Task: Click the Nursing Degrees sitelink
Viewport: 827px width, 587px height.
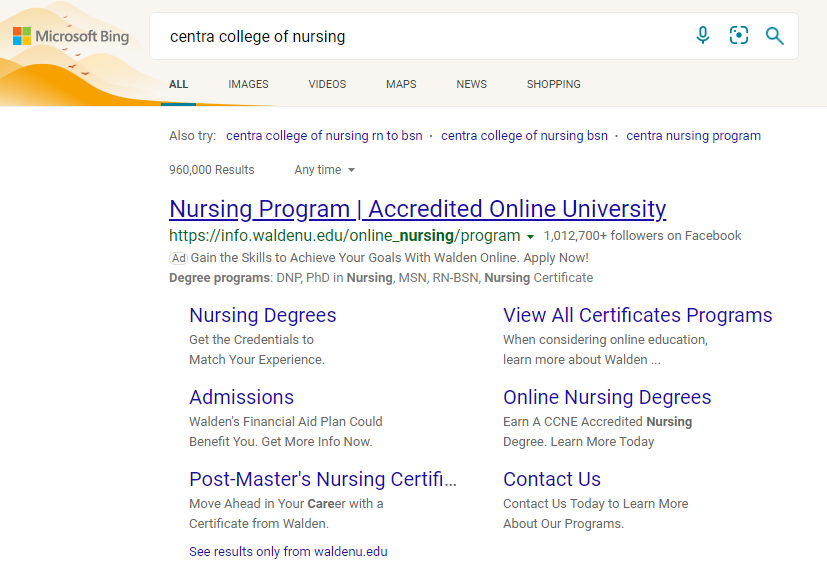Action: pos(262,315)
